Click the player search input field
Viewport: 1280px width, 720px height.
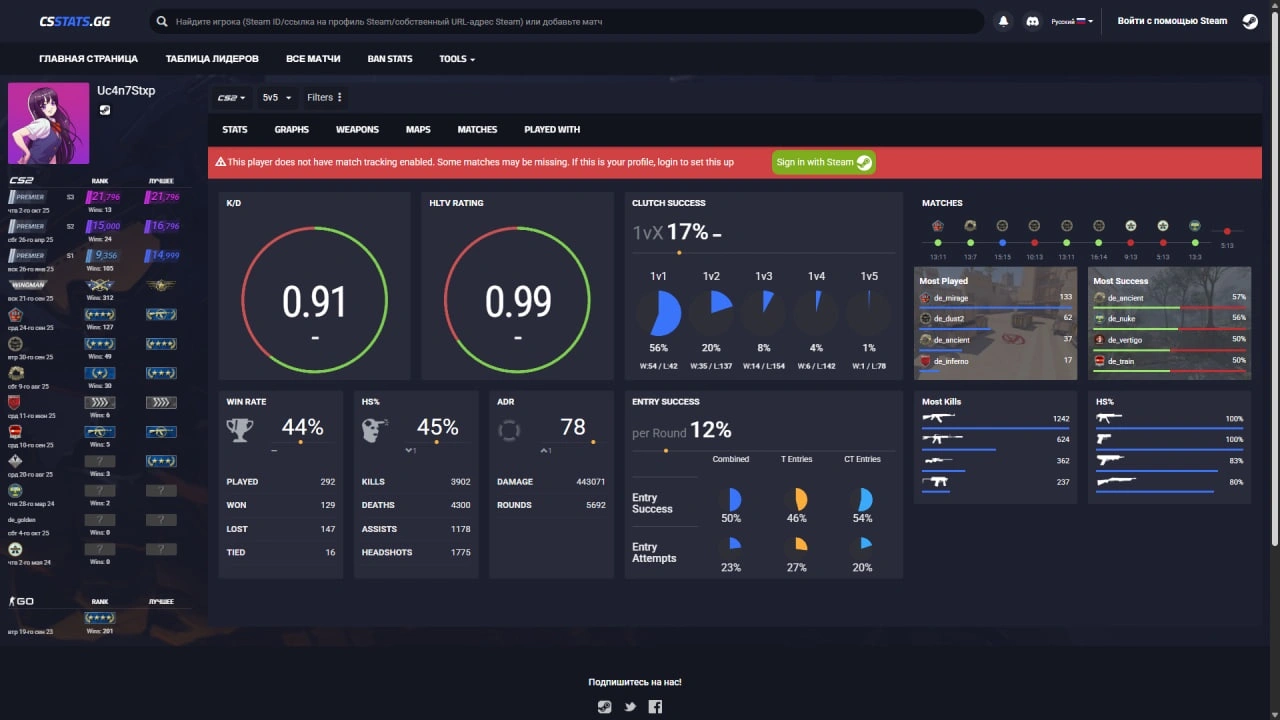click(x=570, y=21)
